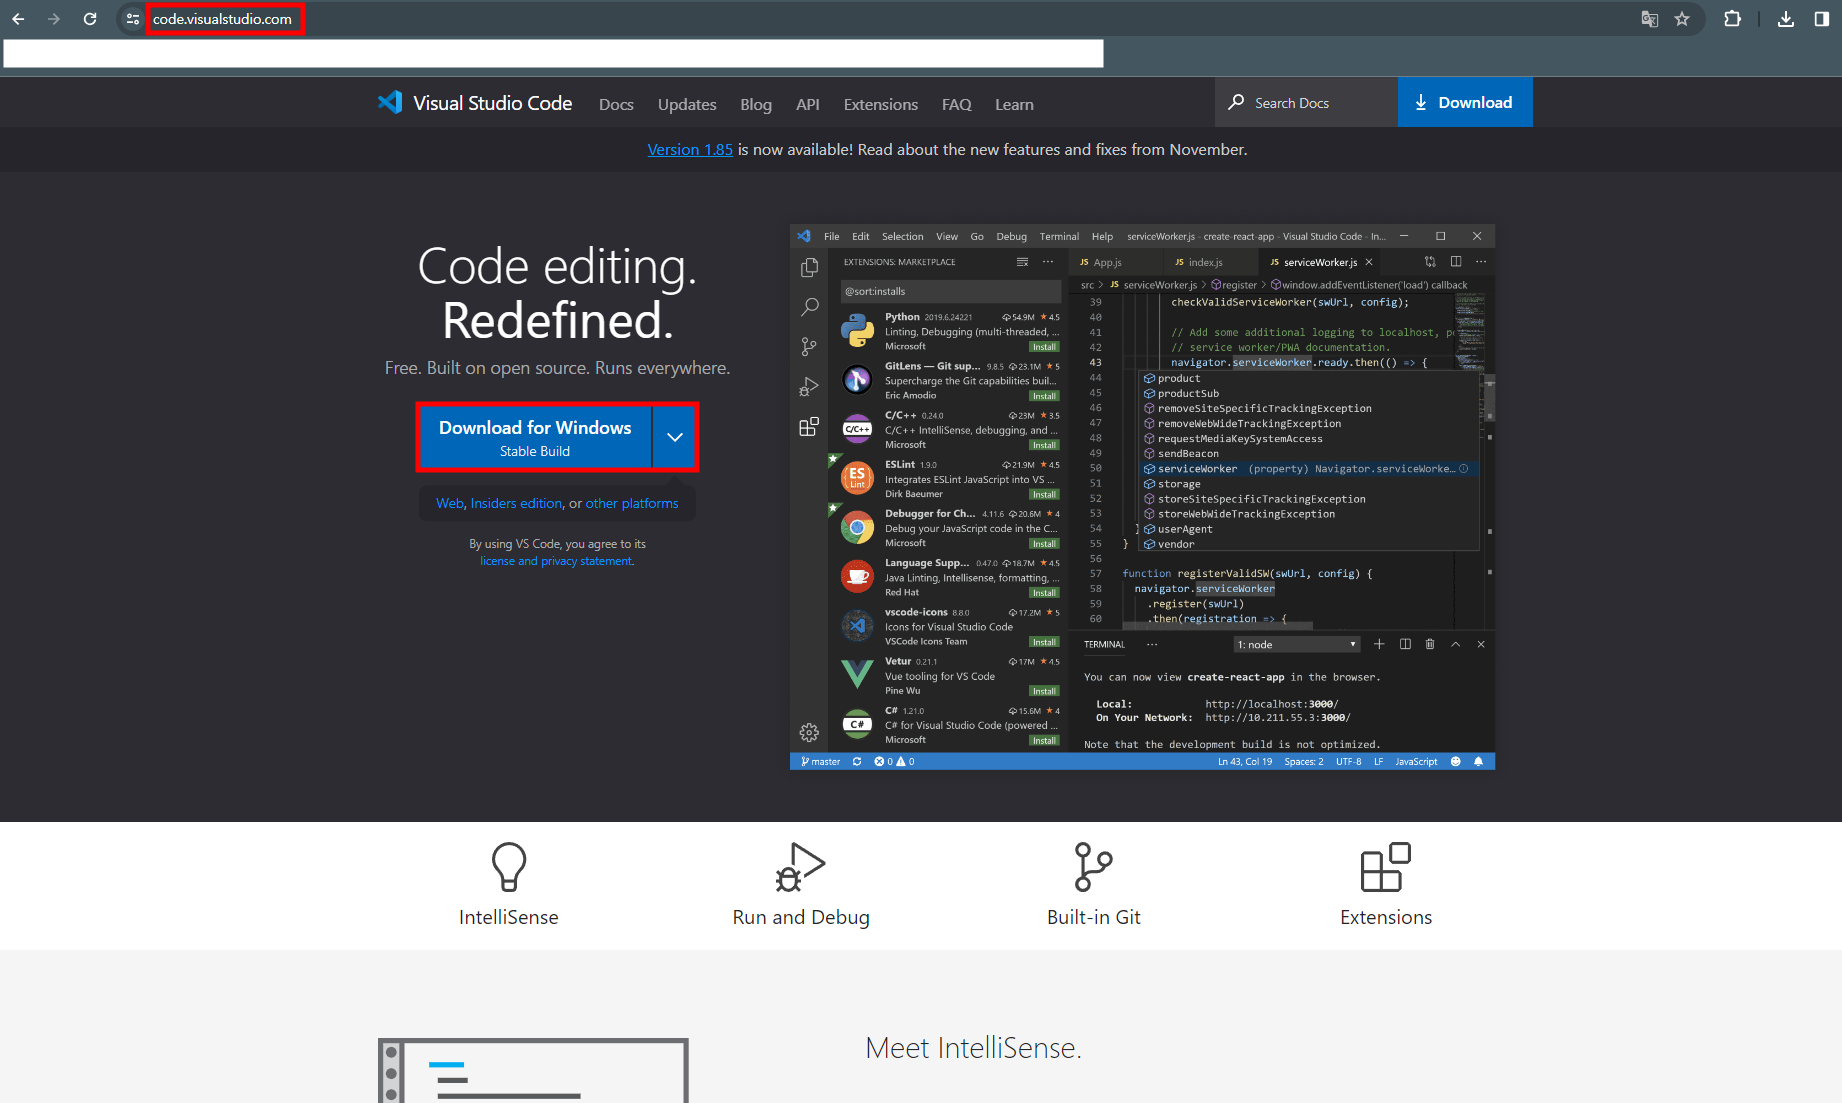This screenshot has height=1103, width=1842.
Task: Click the Extensions blocks icon
Action: point(1386,866)
